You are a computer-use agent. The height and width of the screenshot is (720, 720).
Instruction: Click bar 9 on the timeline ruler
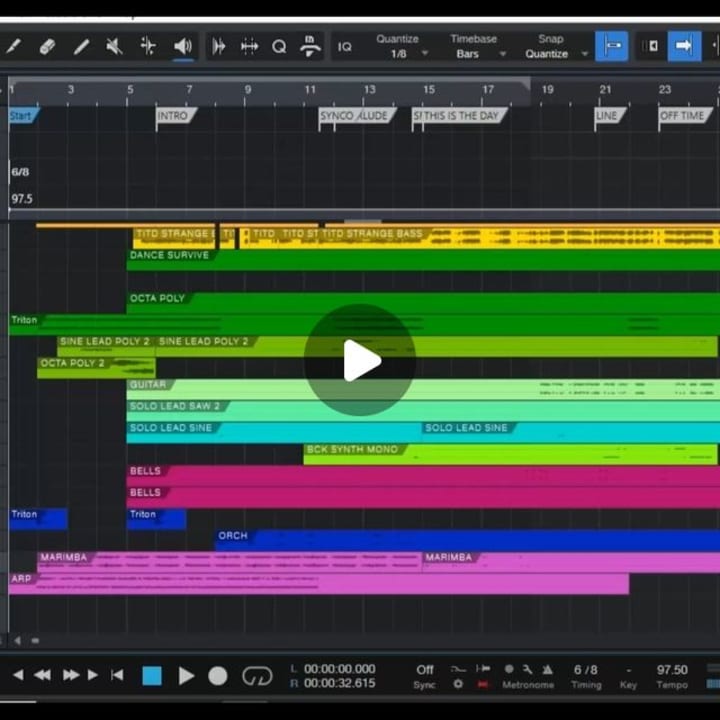click(248, 90)
